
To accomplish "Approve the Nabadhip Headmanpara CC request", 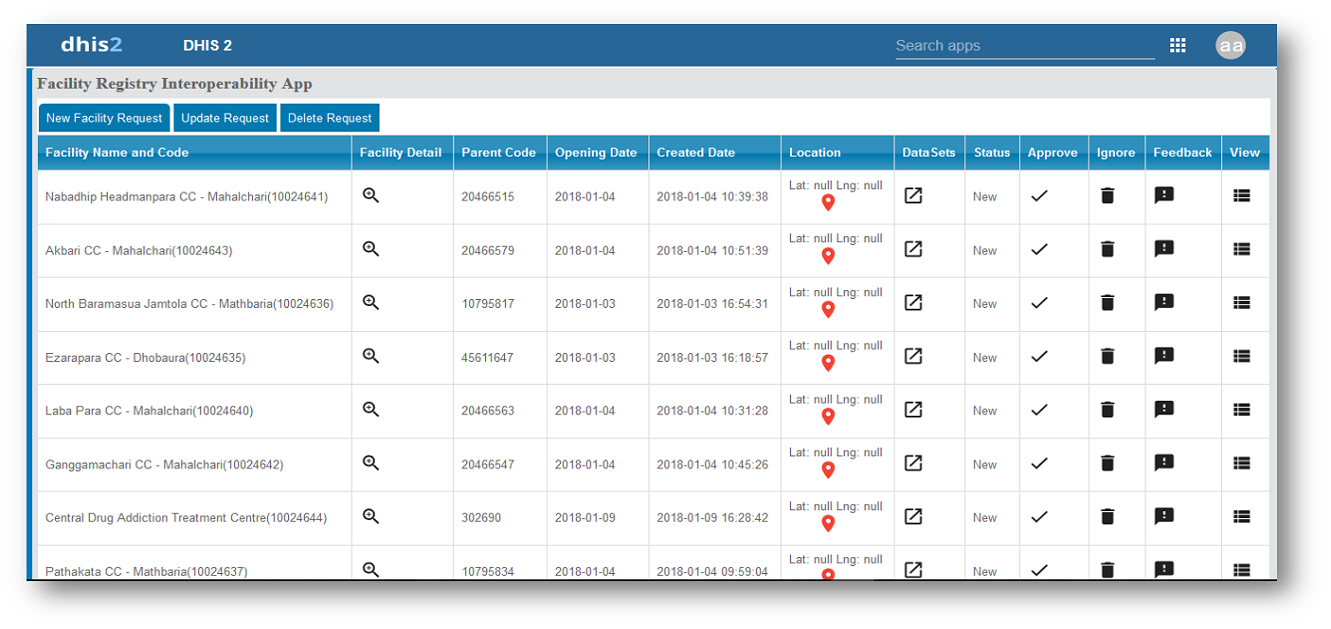I will [1039, 196].
